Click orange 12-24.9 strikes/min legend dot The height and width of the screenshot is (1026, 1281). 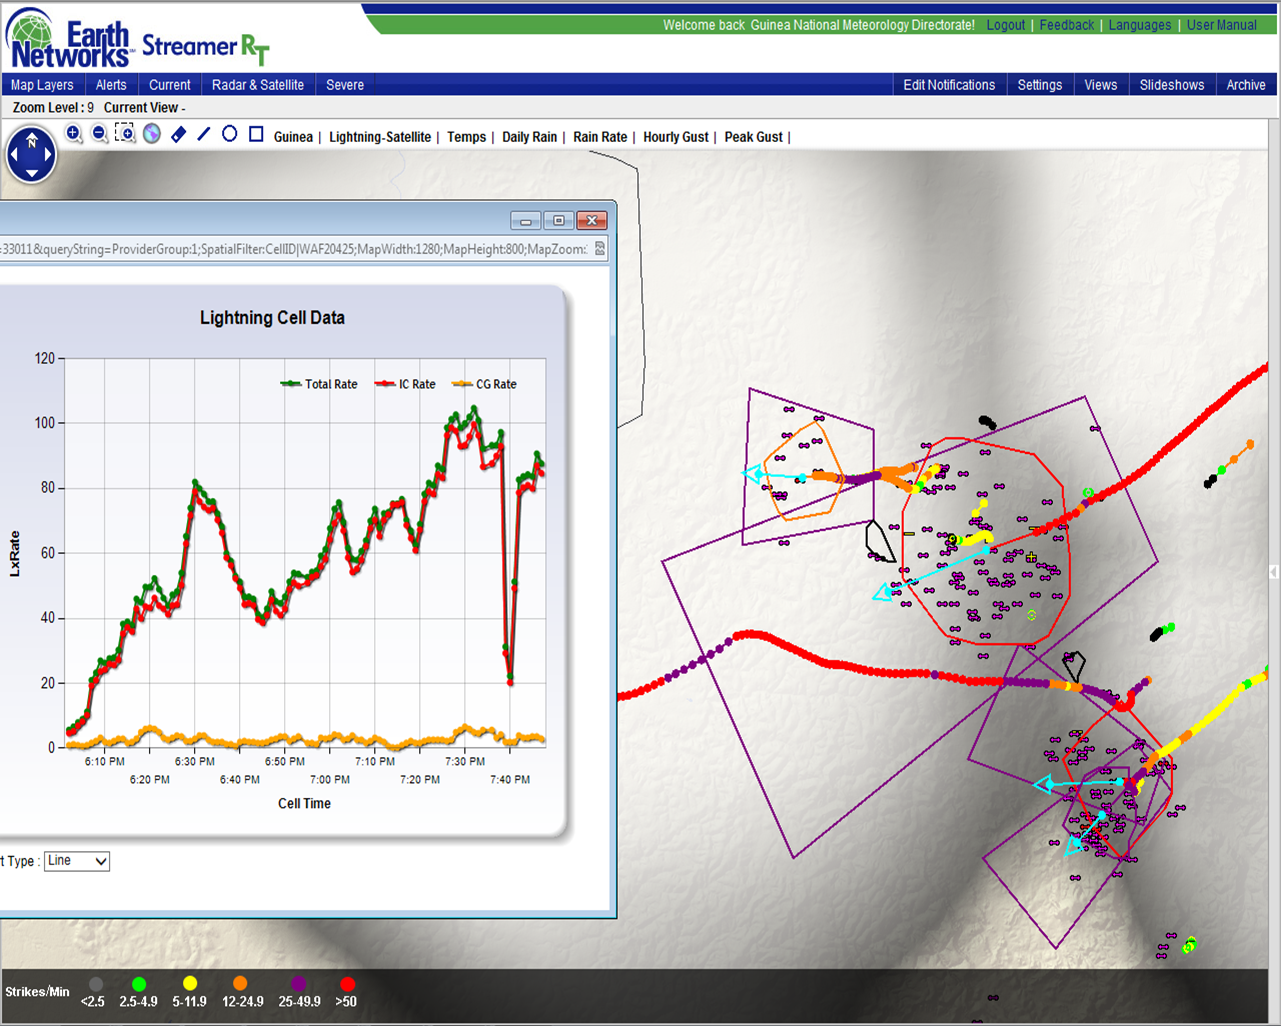[240, 984]
